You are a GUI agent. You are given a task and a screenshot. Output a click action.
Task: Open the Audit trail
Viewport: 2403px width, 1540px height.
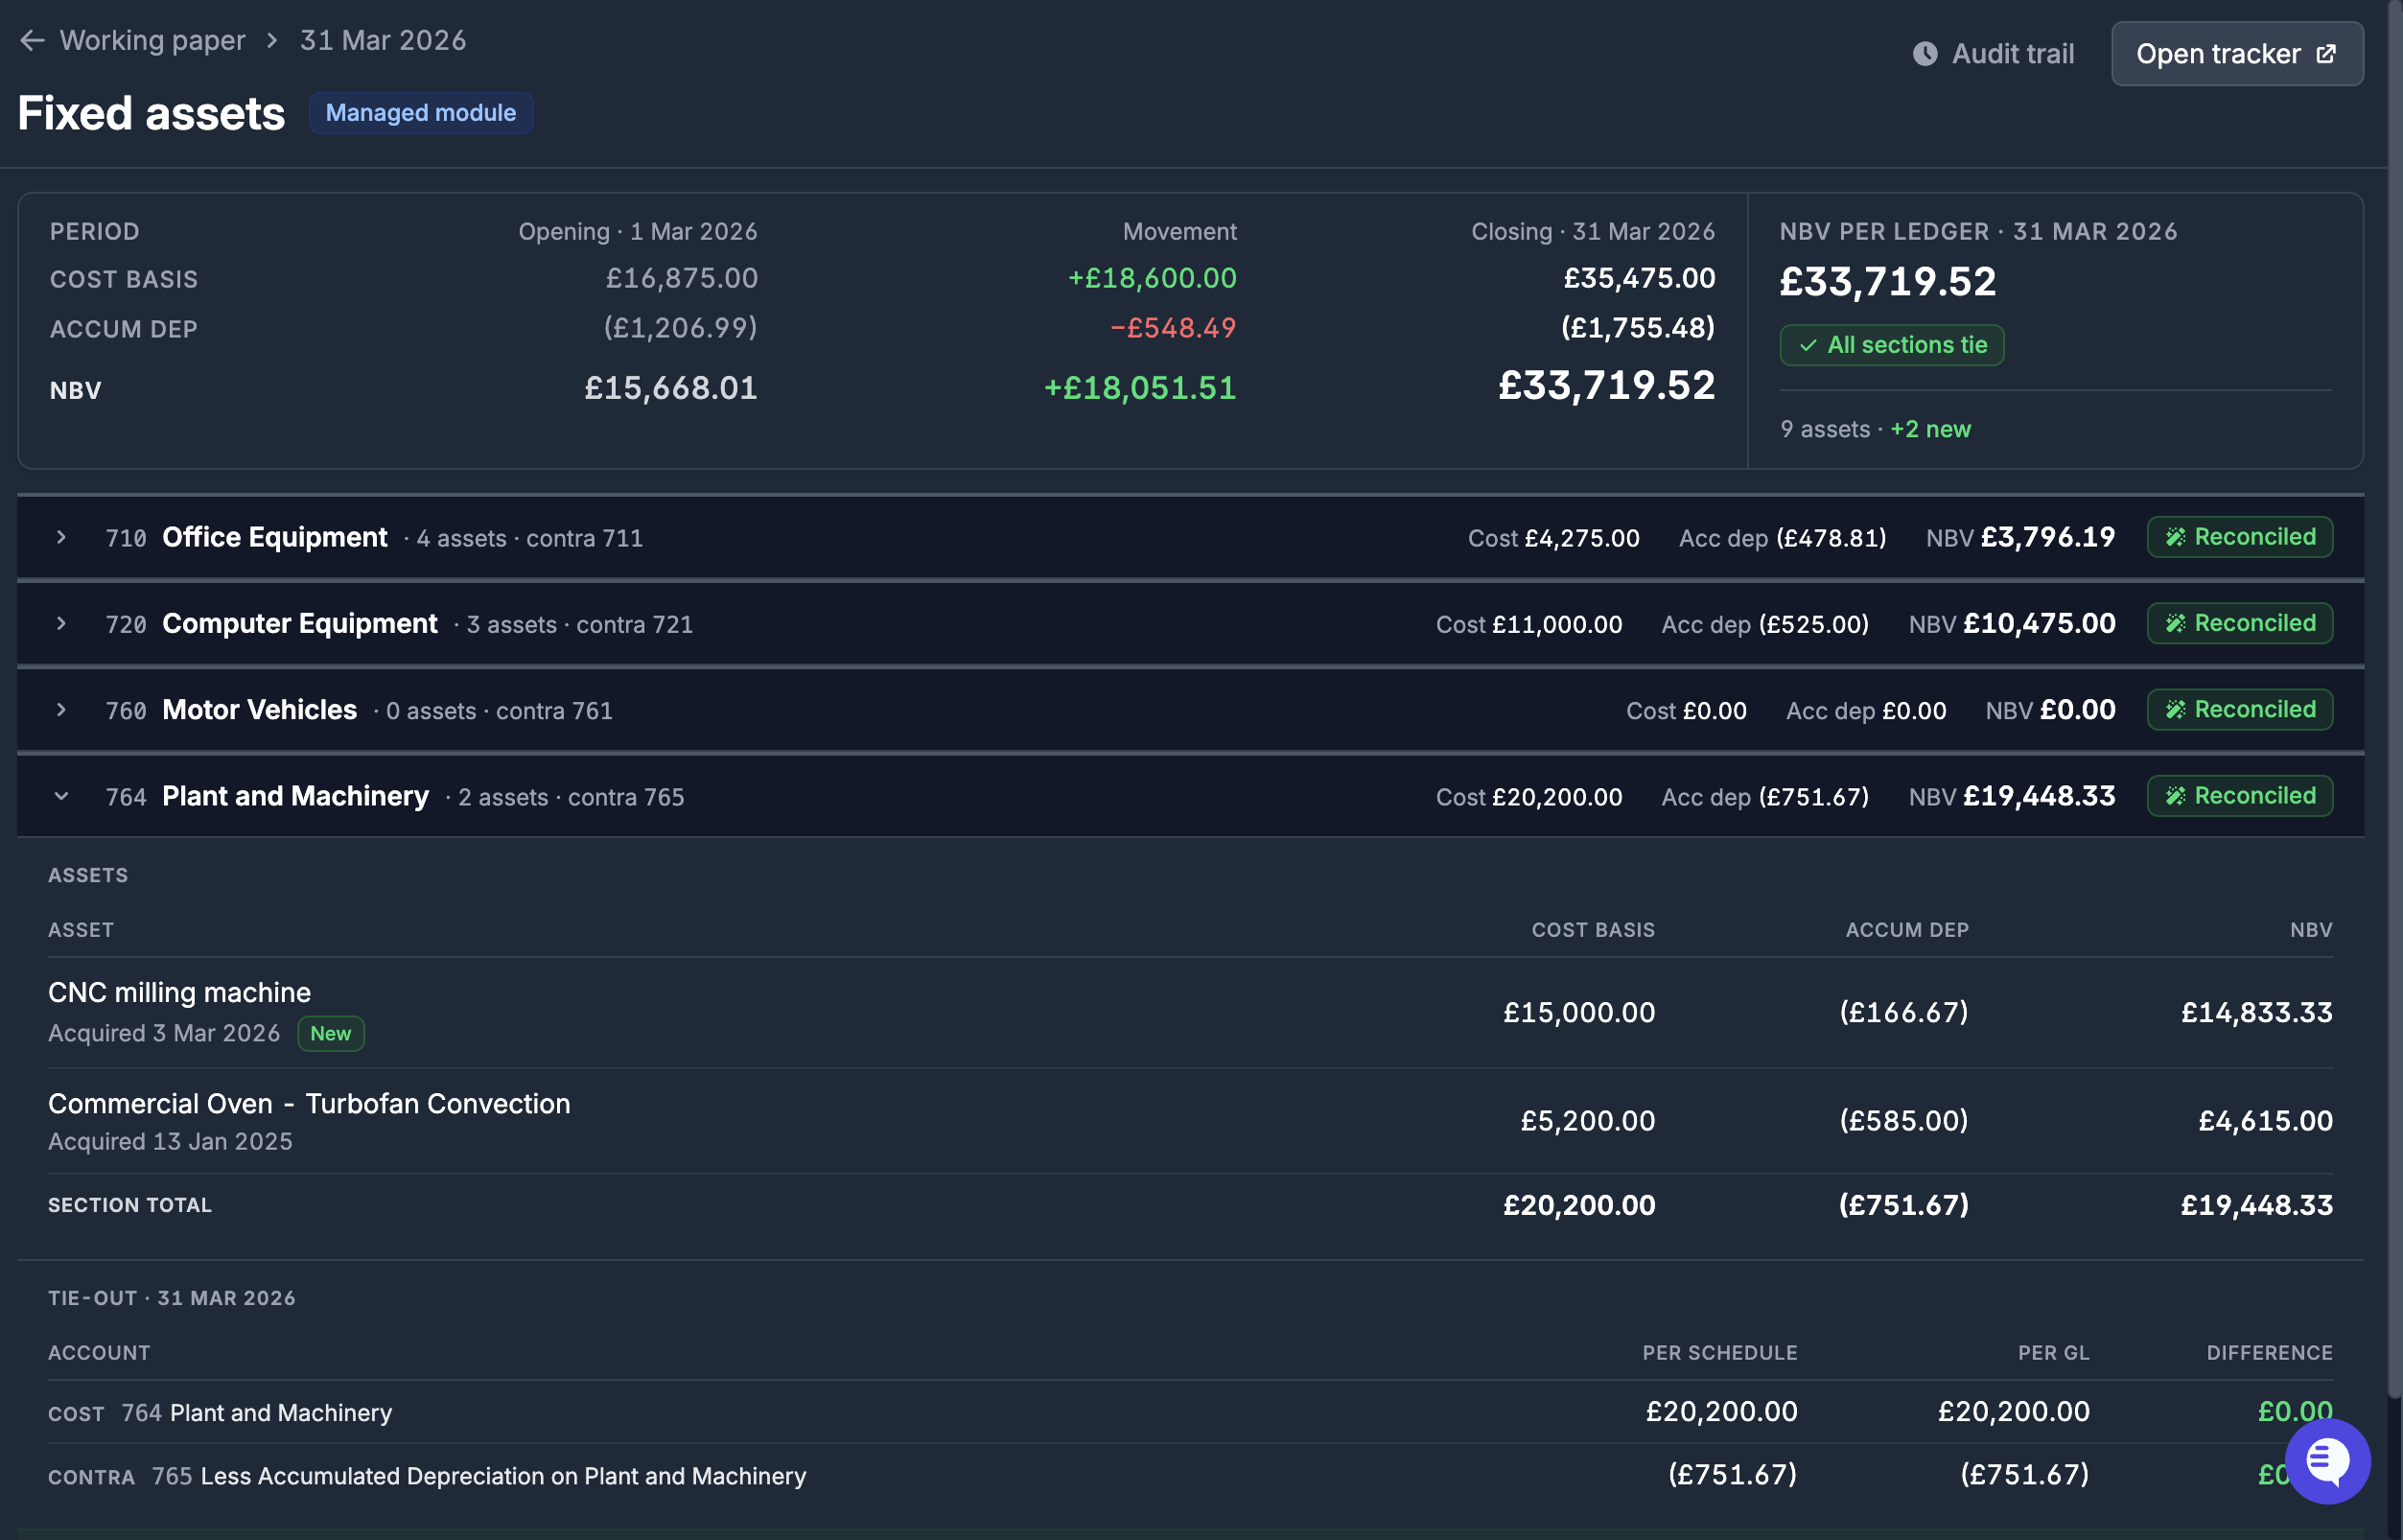pyautogui.click(x=1993, y=54)
